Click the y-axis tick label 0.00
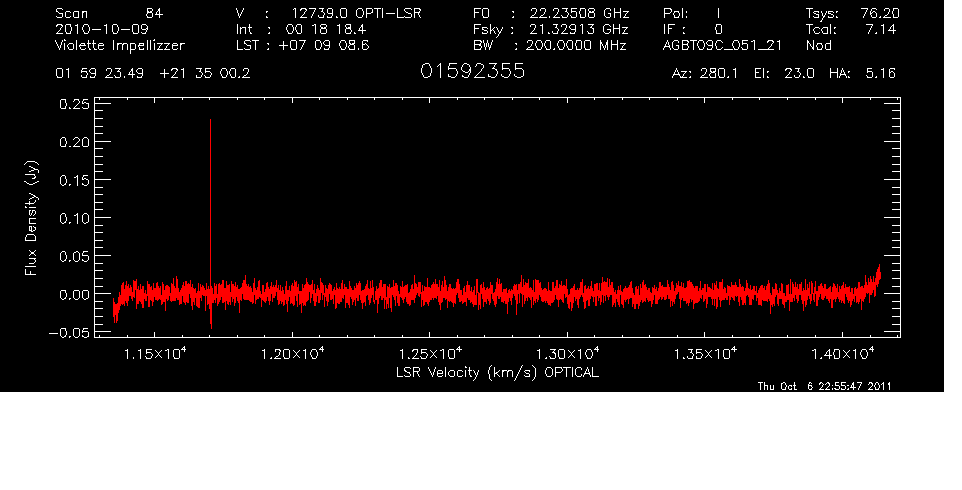The height and width of the screenshot is (490, 962). (74, 294)
